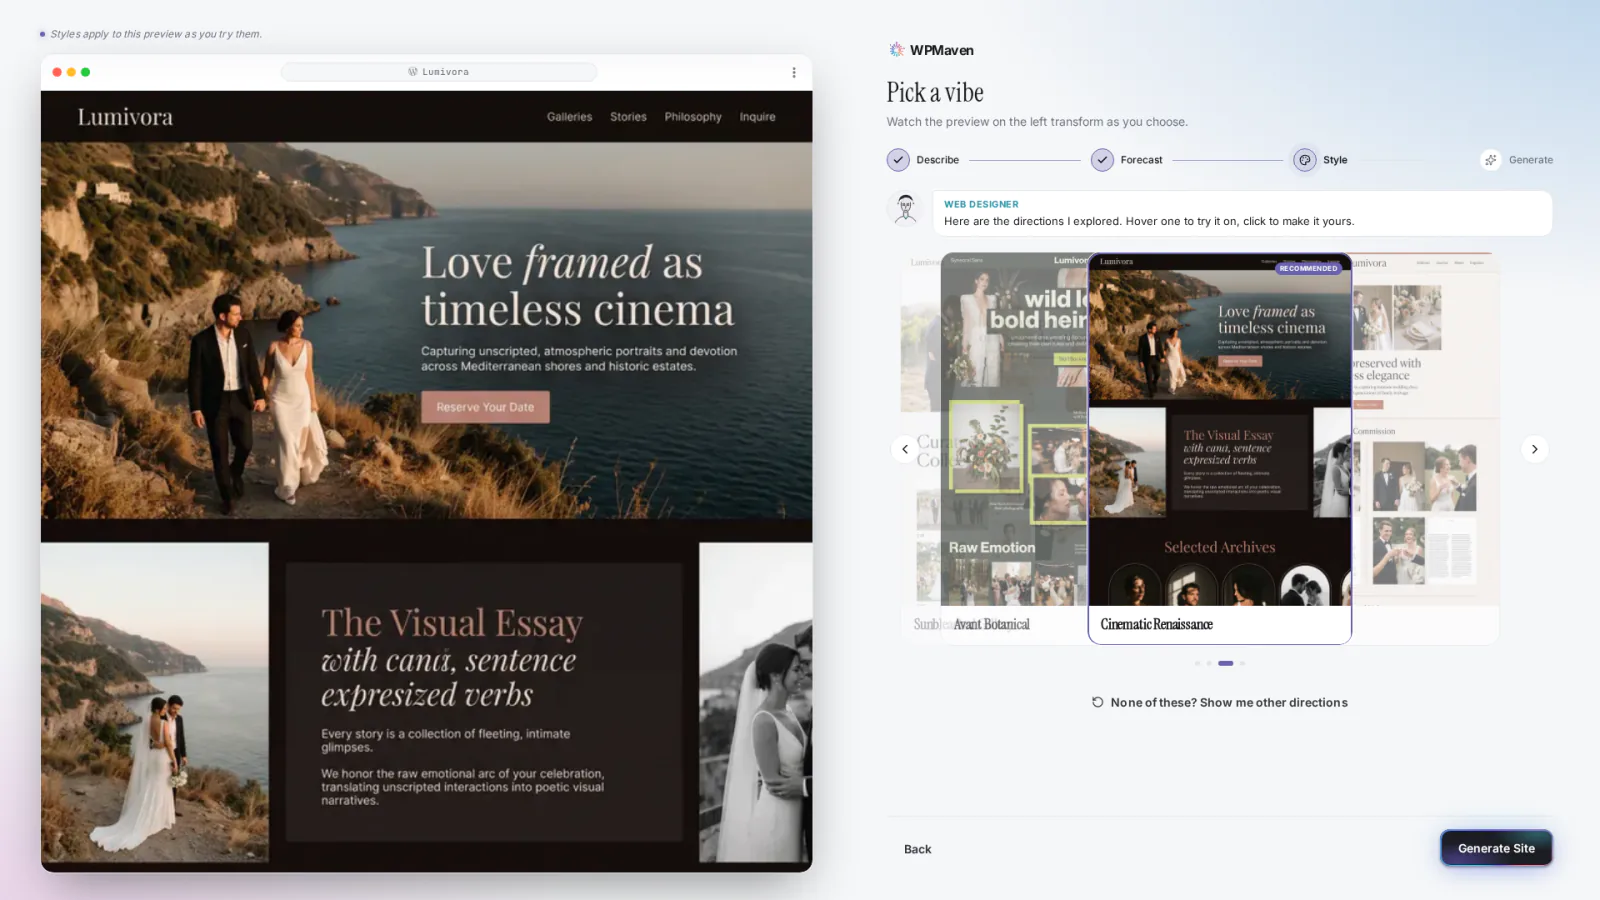Select the partially visible elegance style card on right
The width and height of the screenshot is (1600, 900).
click(1425, 449)
